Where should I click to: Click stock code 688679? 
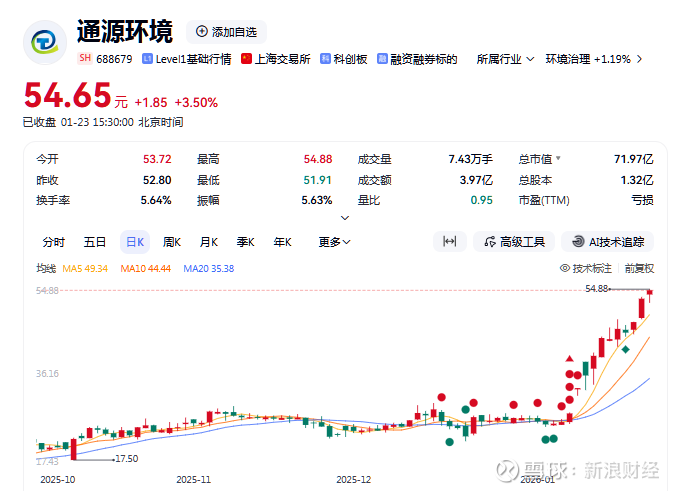114,59
